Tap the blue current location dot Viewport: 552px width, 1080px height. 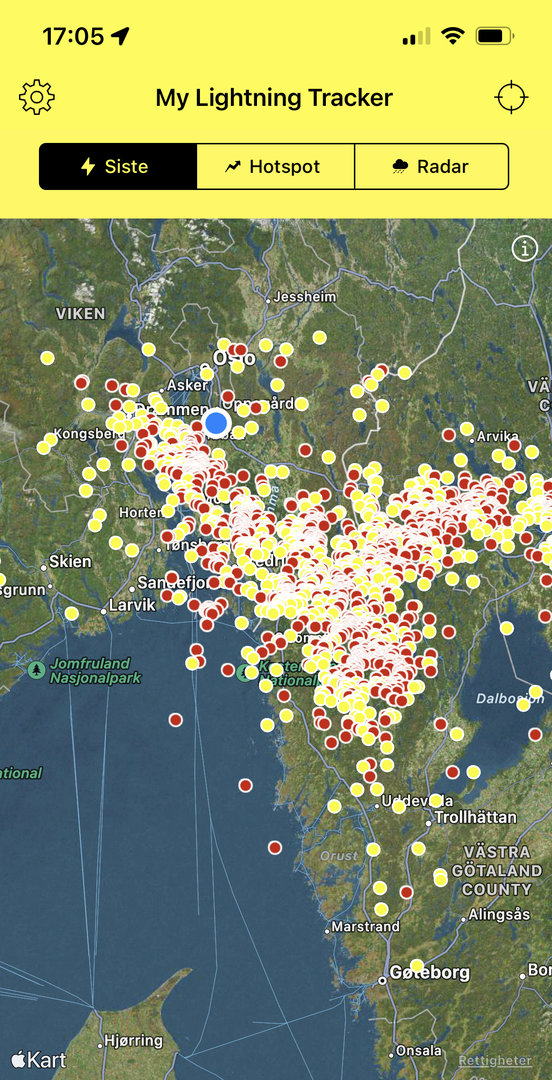(x=216, y=422)
